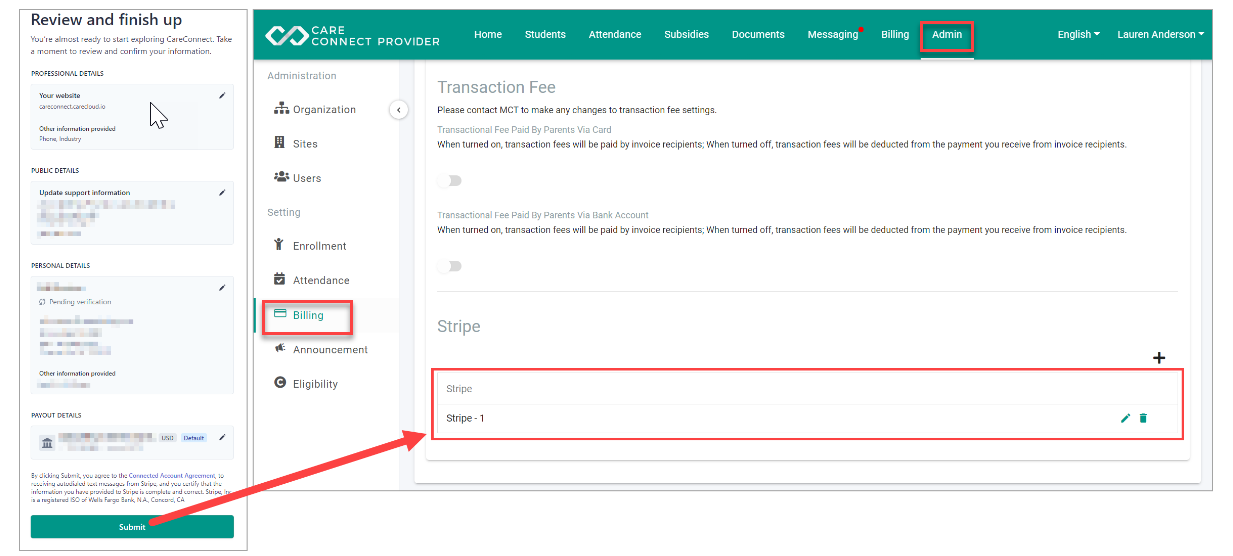Viewport: 1233px width, 556px height.
Task: Click the Default badge on payout account
Action: pos(193,438)
